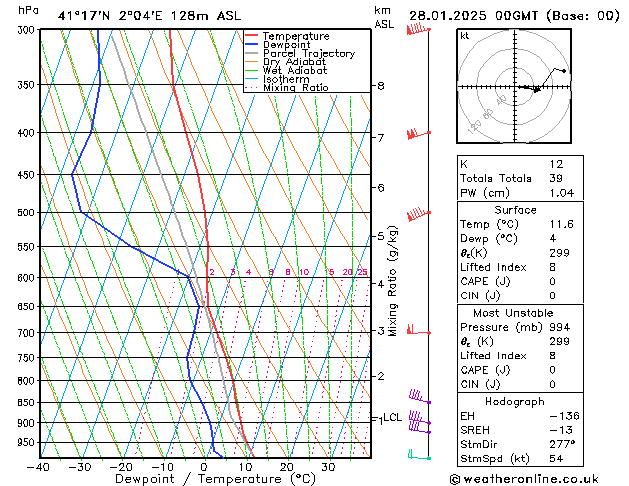Click the 'Most Unstable' section heading
The image size is (629, 486).
[513, 313]
